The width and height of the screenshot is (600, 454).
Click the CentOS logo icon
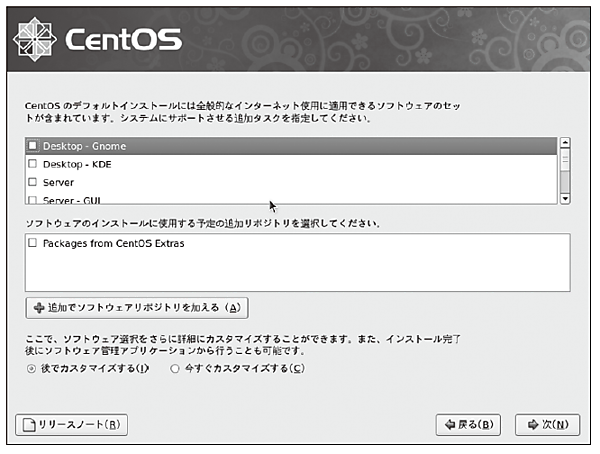click(36, 39)
